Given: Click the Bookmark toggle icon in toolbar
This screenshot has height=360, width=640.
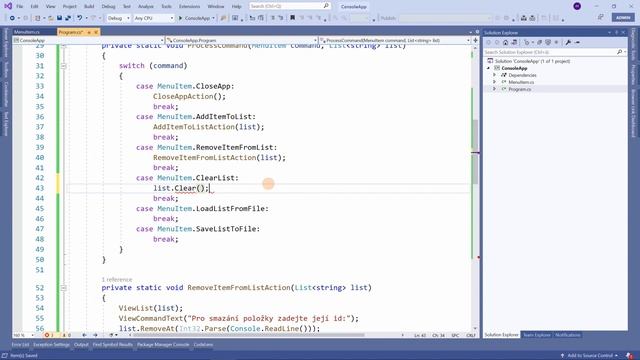Looking at the screenshot, I should pyautogui.click(x=292, y=18).
